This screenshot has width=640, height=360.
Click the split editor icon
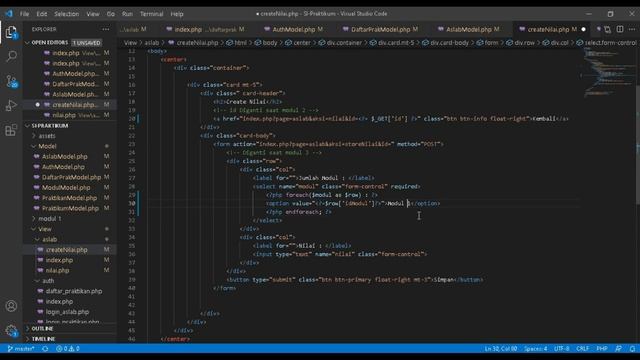pos(620,29)
